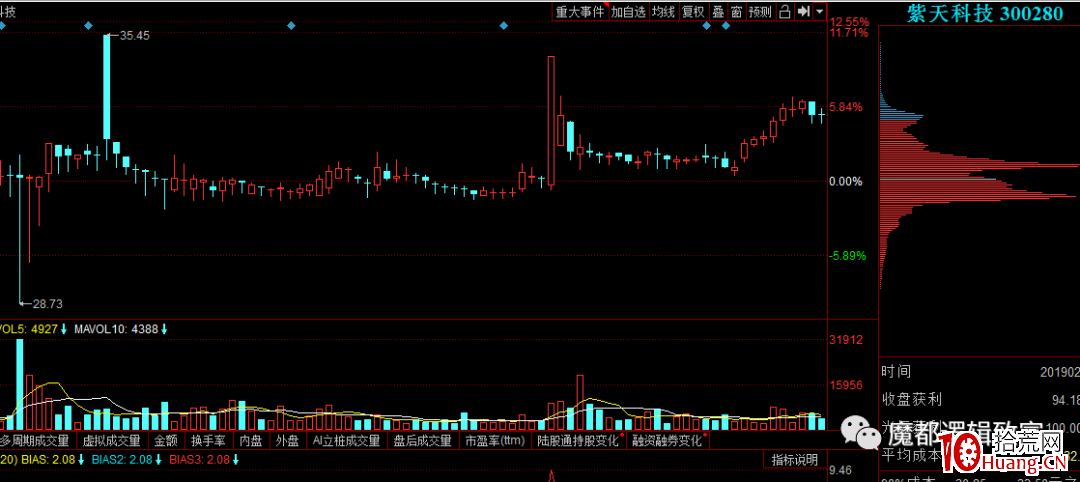1080x482 pixels.
Task: Switch to 换手率 tab
Action: click(208, 440)
